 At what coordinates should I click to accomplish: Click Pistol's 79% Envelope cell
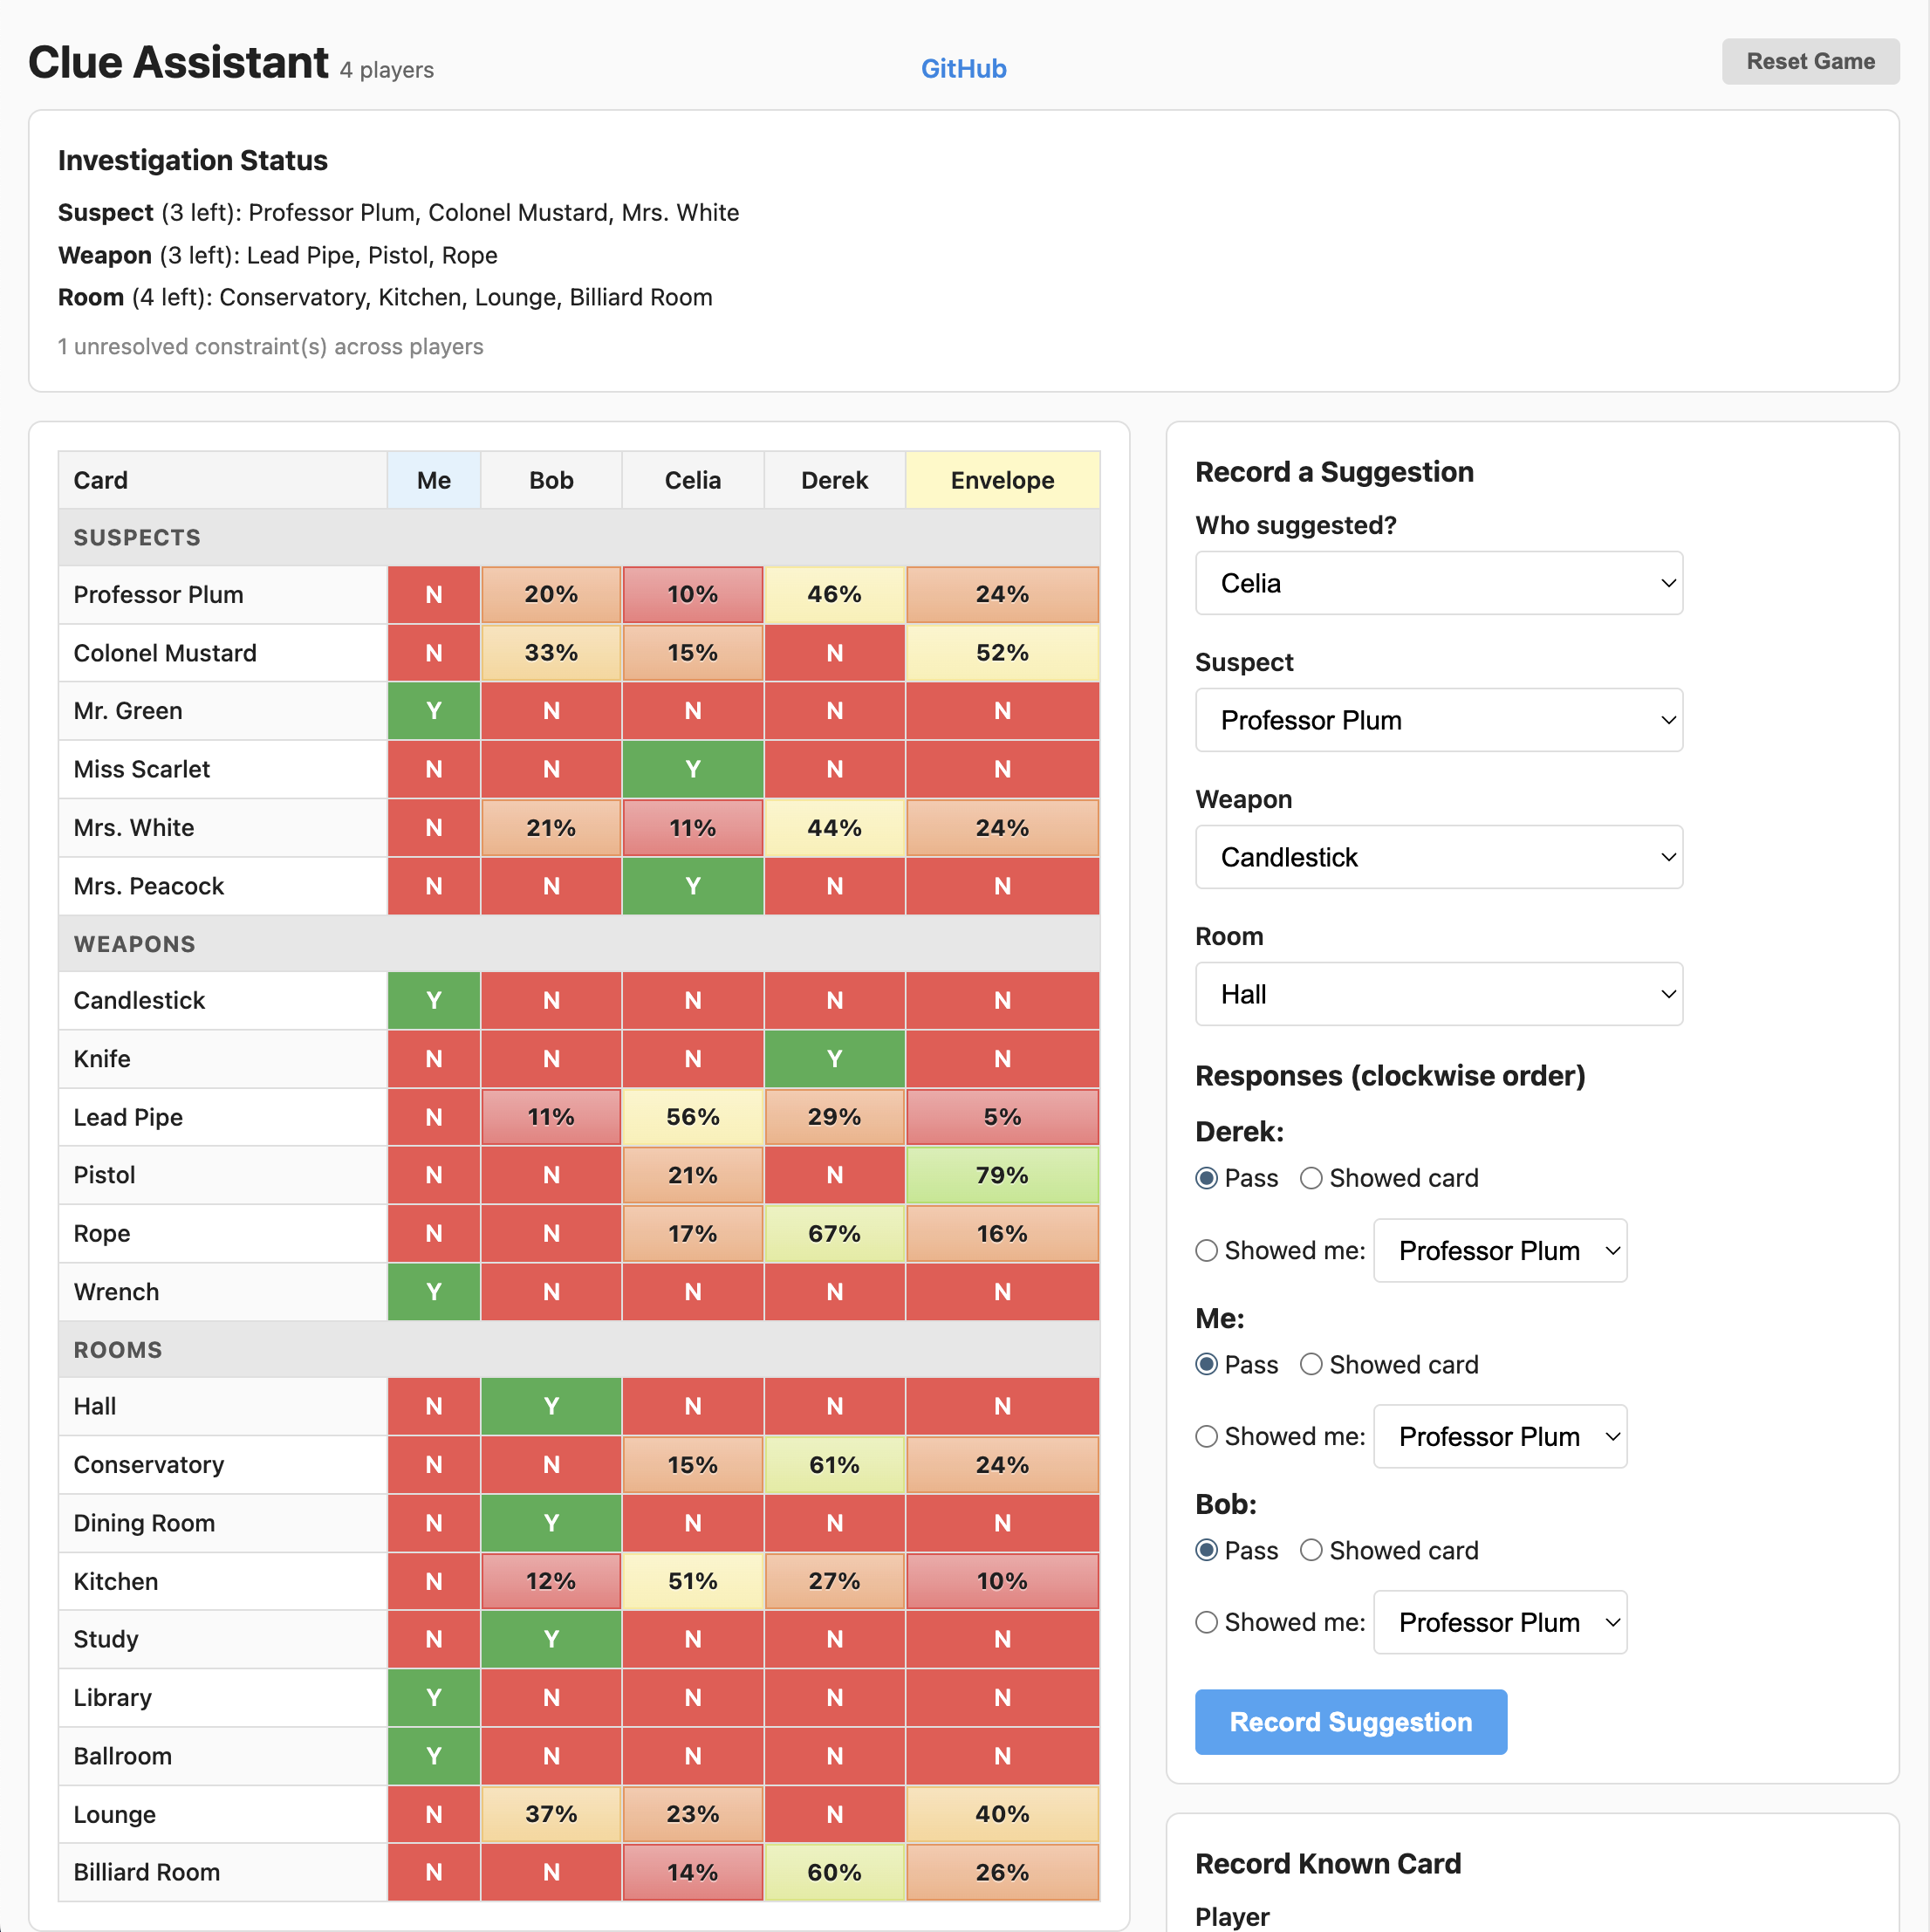(x=1001, y=1175)
